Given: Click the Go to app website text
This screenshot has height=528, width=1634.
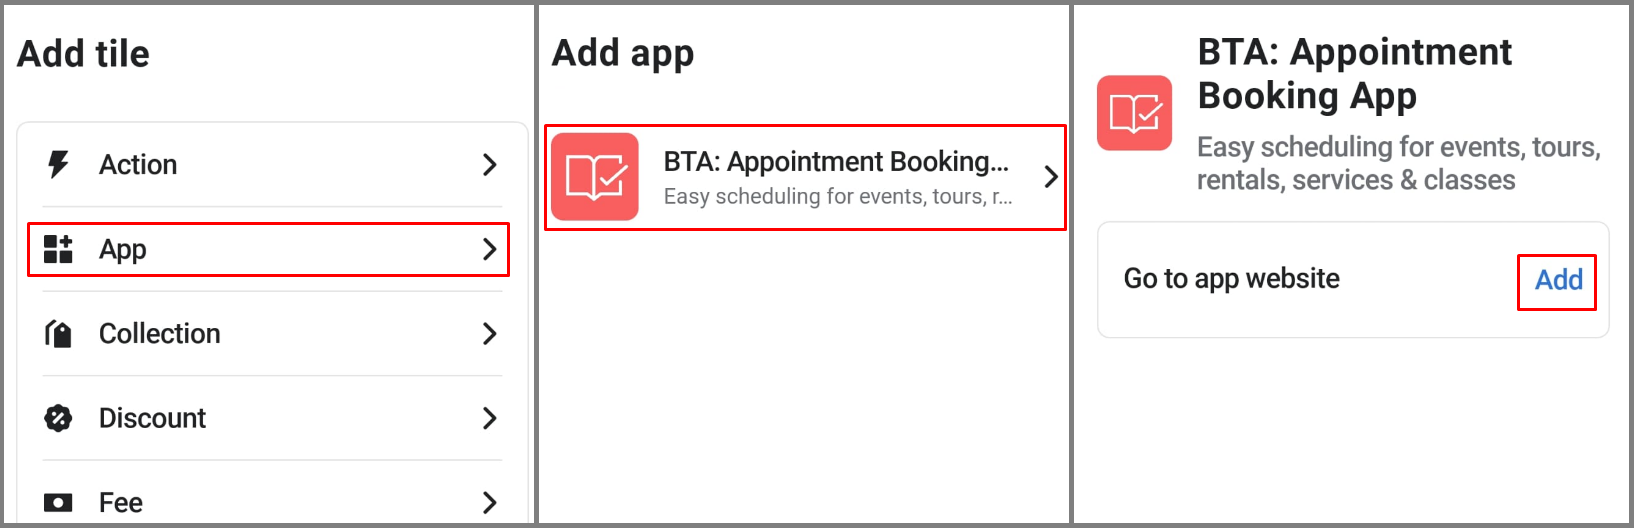Looking at the screenshot, I should coord(1231,279).
